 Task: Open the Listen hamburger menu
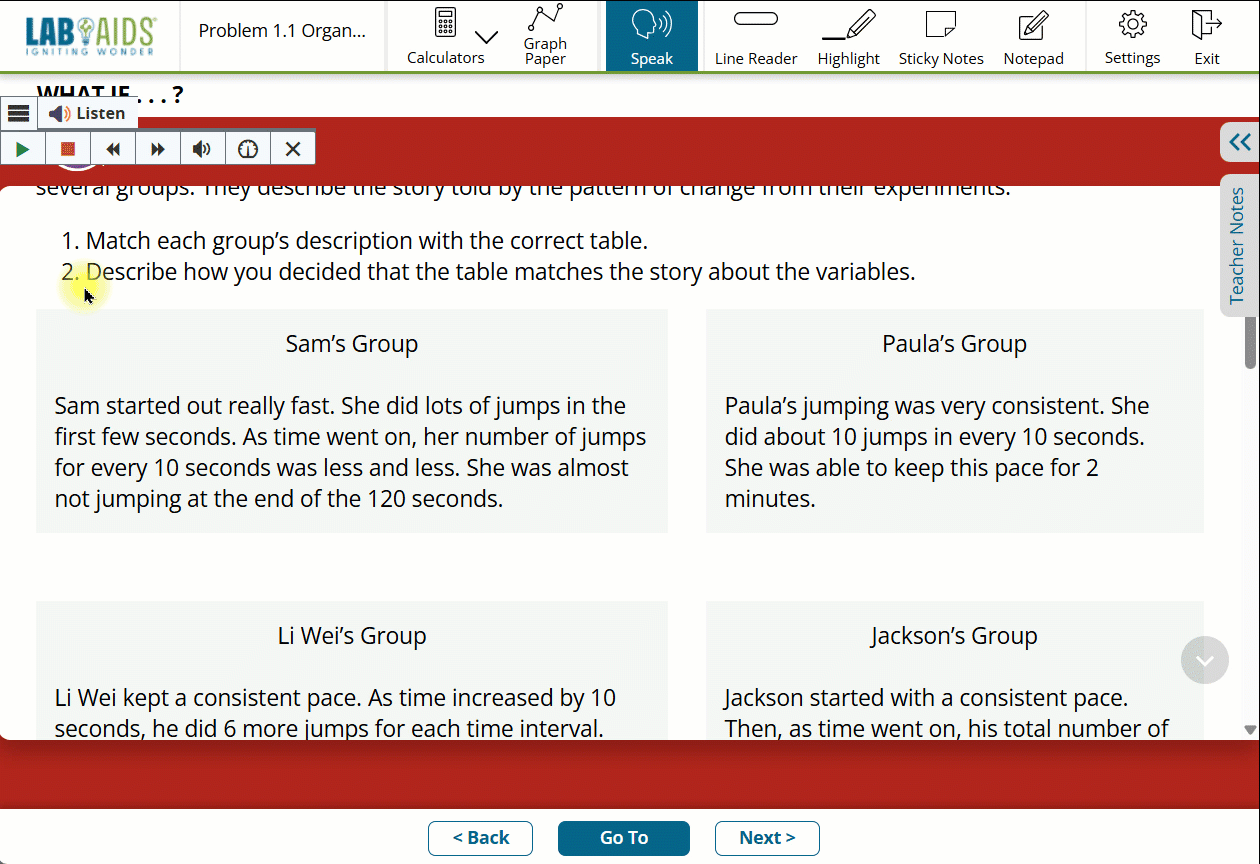point(18,113)
